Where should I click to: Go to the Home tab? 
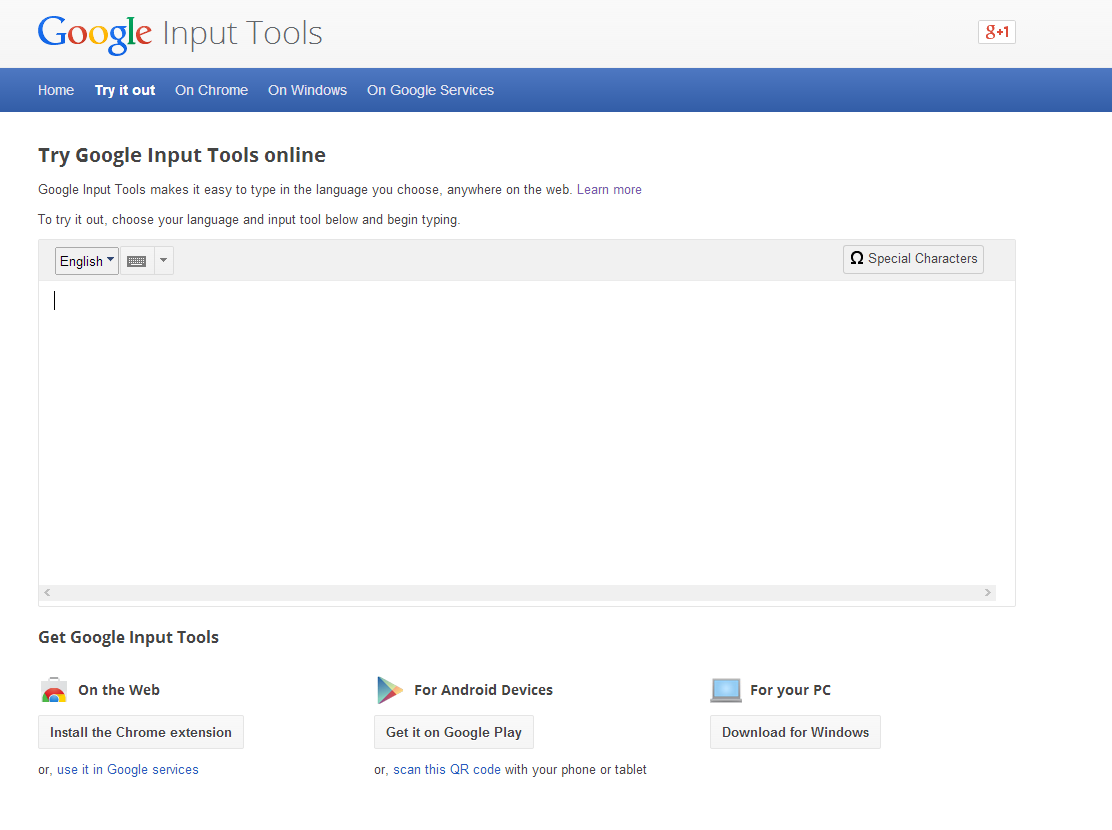[56, 90]
